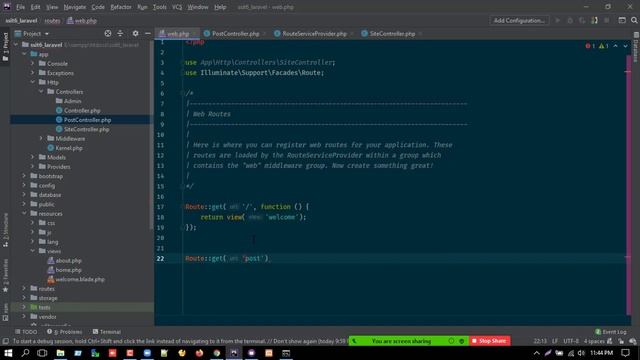Click 4 spaces indent setting
640x360 pixels.
tap(594, 341)
